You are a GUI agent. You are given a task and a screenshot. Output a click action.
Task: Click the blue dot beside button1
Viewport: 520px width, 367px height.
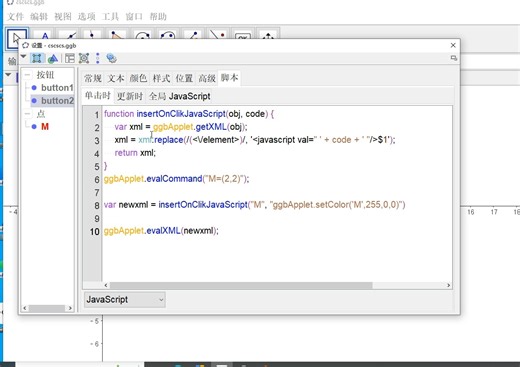point(34,88)
